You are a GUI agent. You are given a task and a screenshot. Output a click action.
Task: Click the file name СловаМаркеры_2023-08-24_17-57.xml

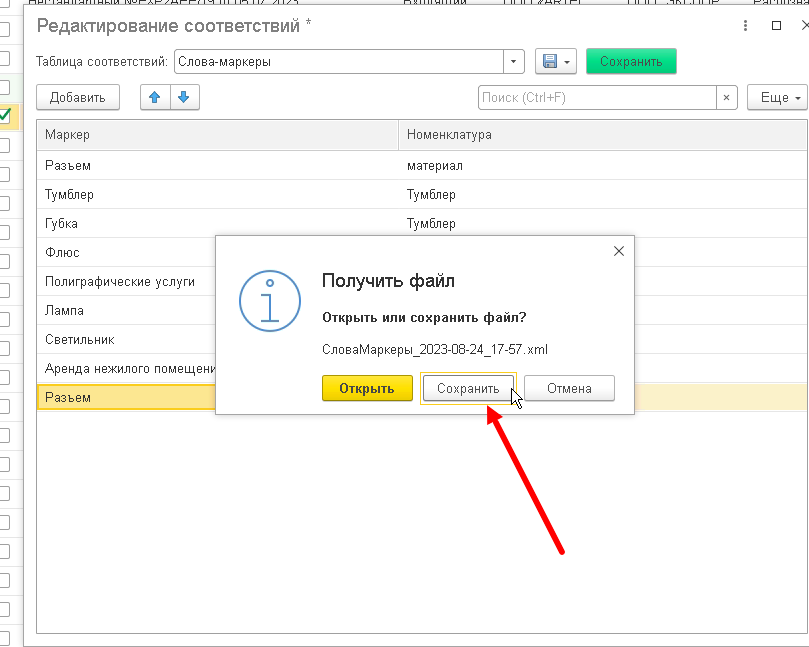[x=435, y=350]
